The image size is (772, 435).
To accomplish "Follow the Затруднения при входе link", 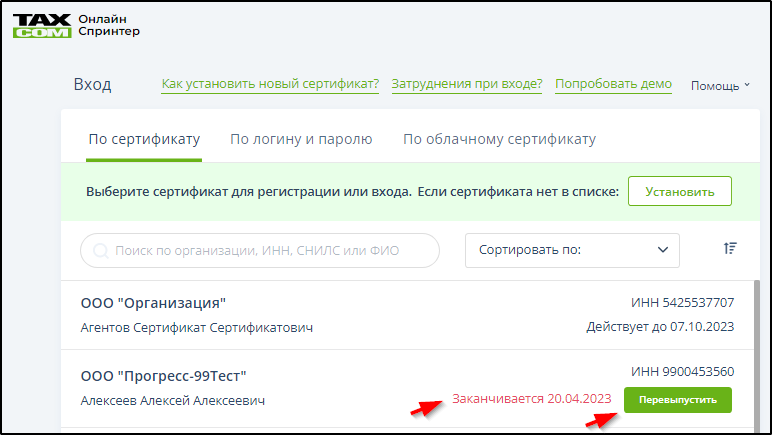I will coord(467,85).
